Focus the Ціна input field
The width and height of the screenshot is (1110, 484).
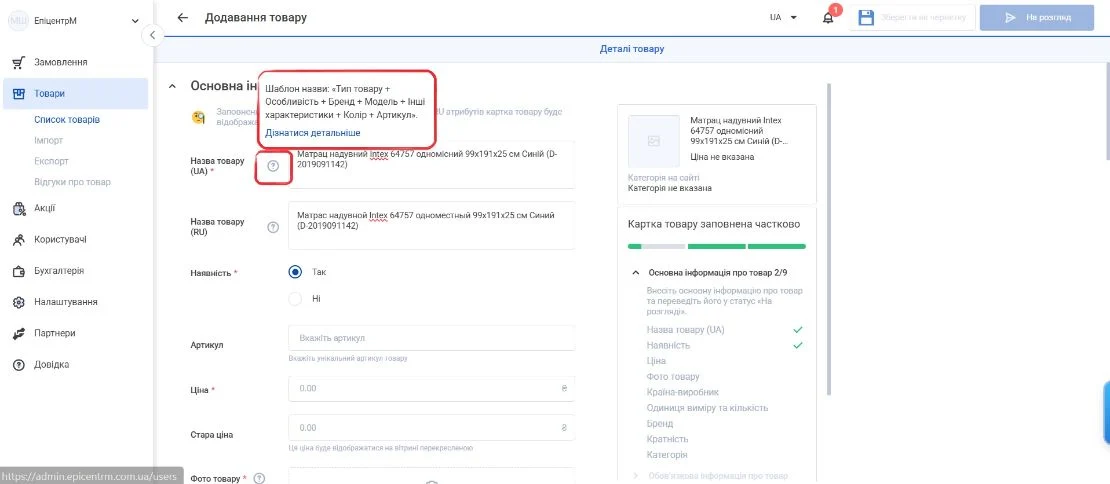coord(432,388)
